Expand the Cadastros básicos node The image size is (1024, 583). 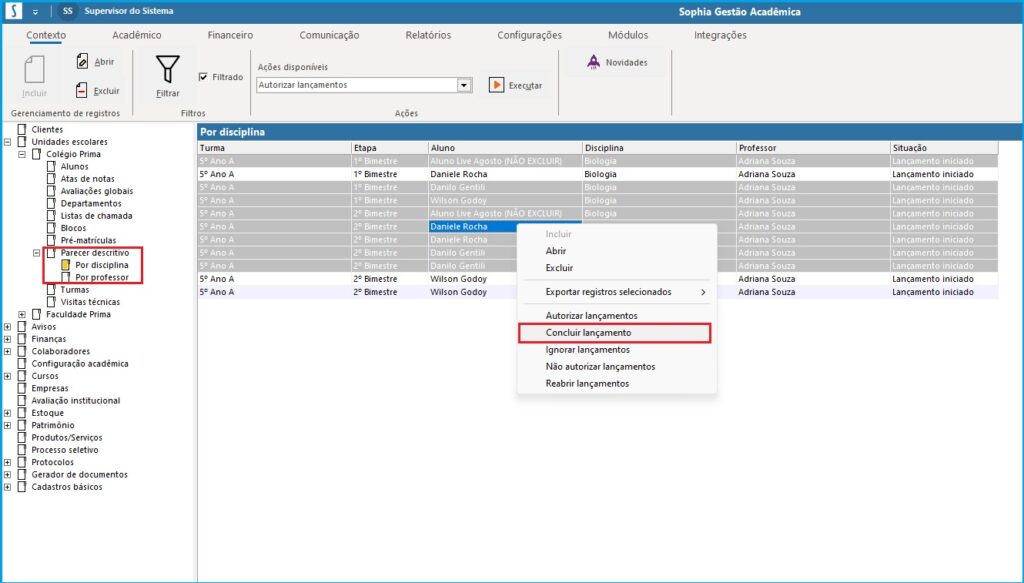point(7,487)
